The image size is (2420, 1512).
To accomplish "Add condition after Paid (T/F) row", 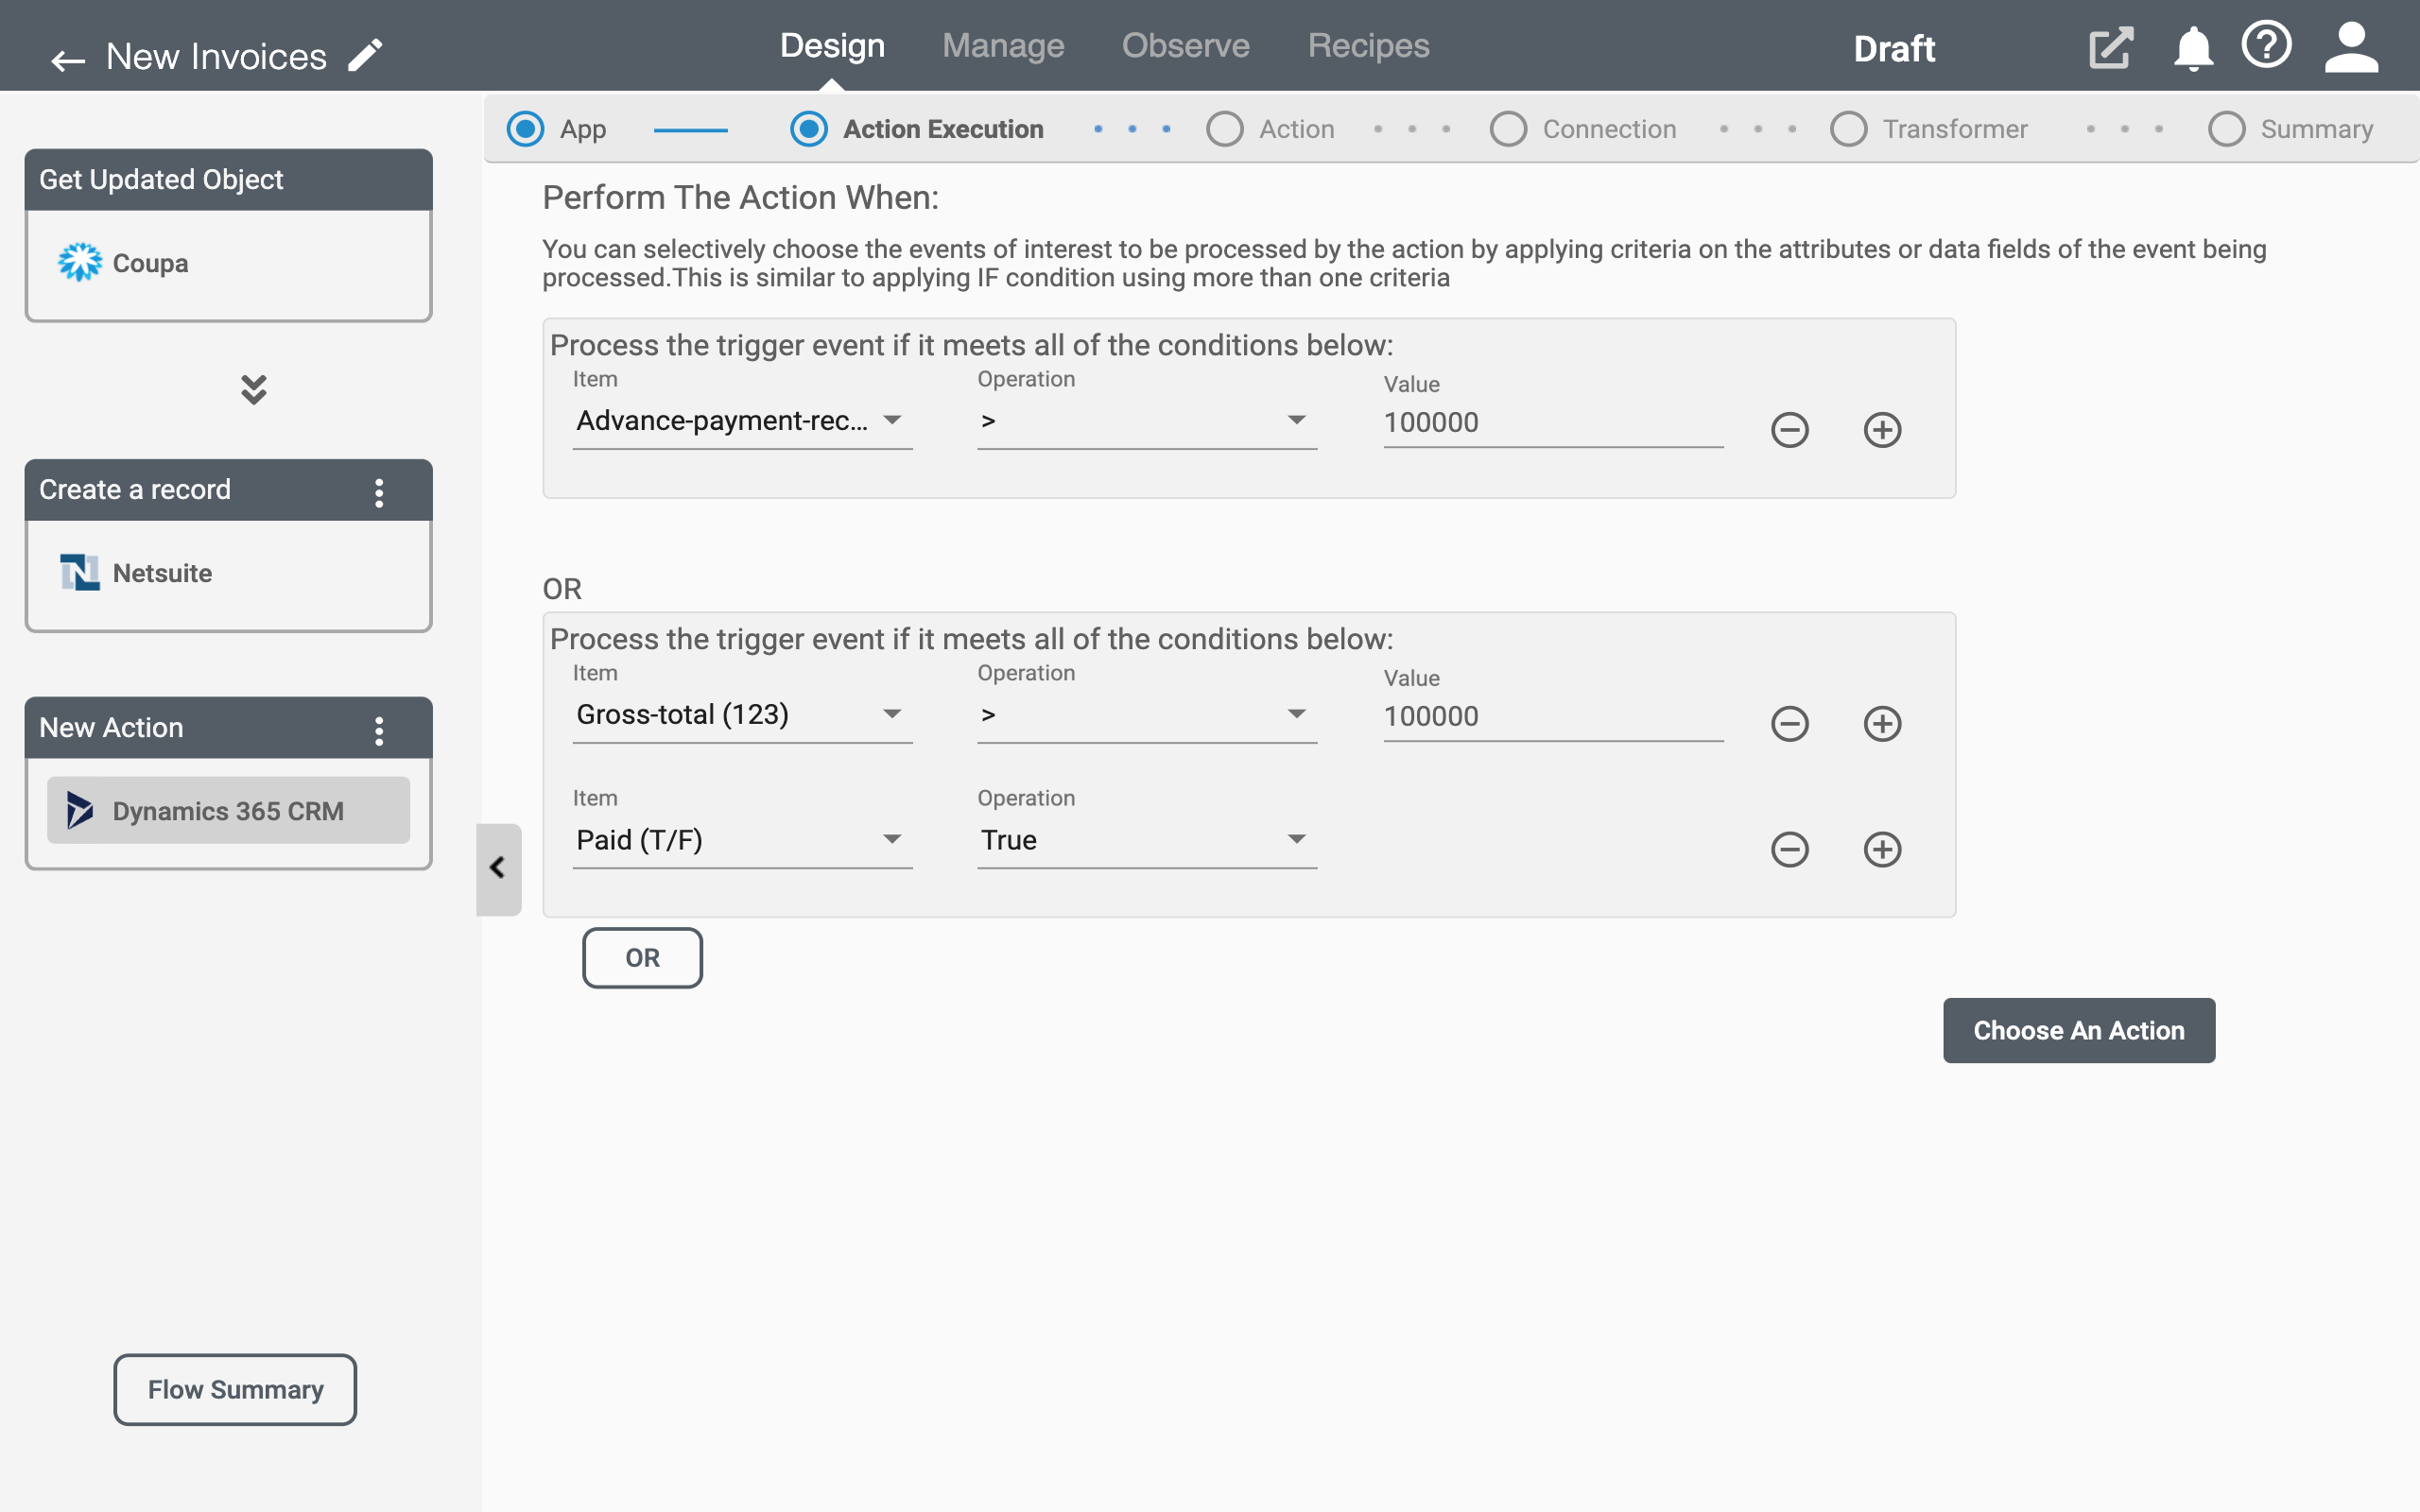I will click(x=1882, y=850).
